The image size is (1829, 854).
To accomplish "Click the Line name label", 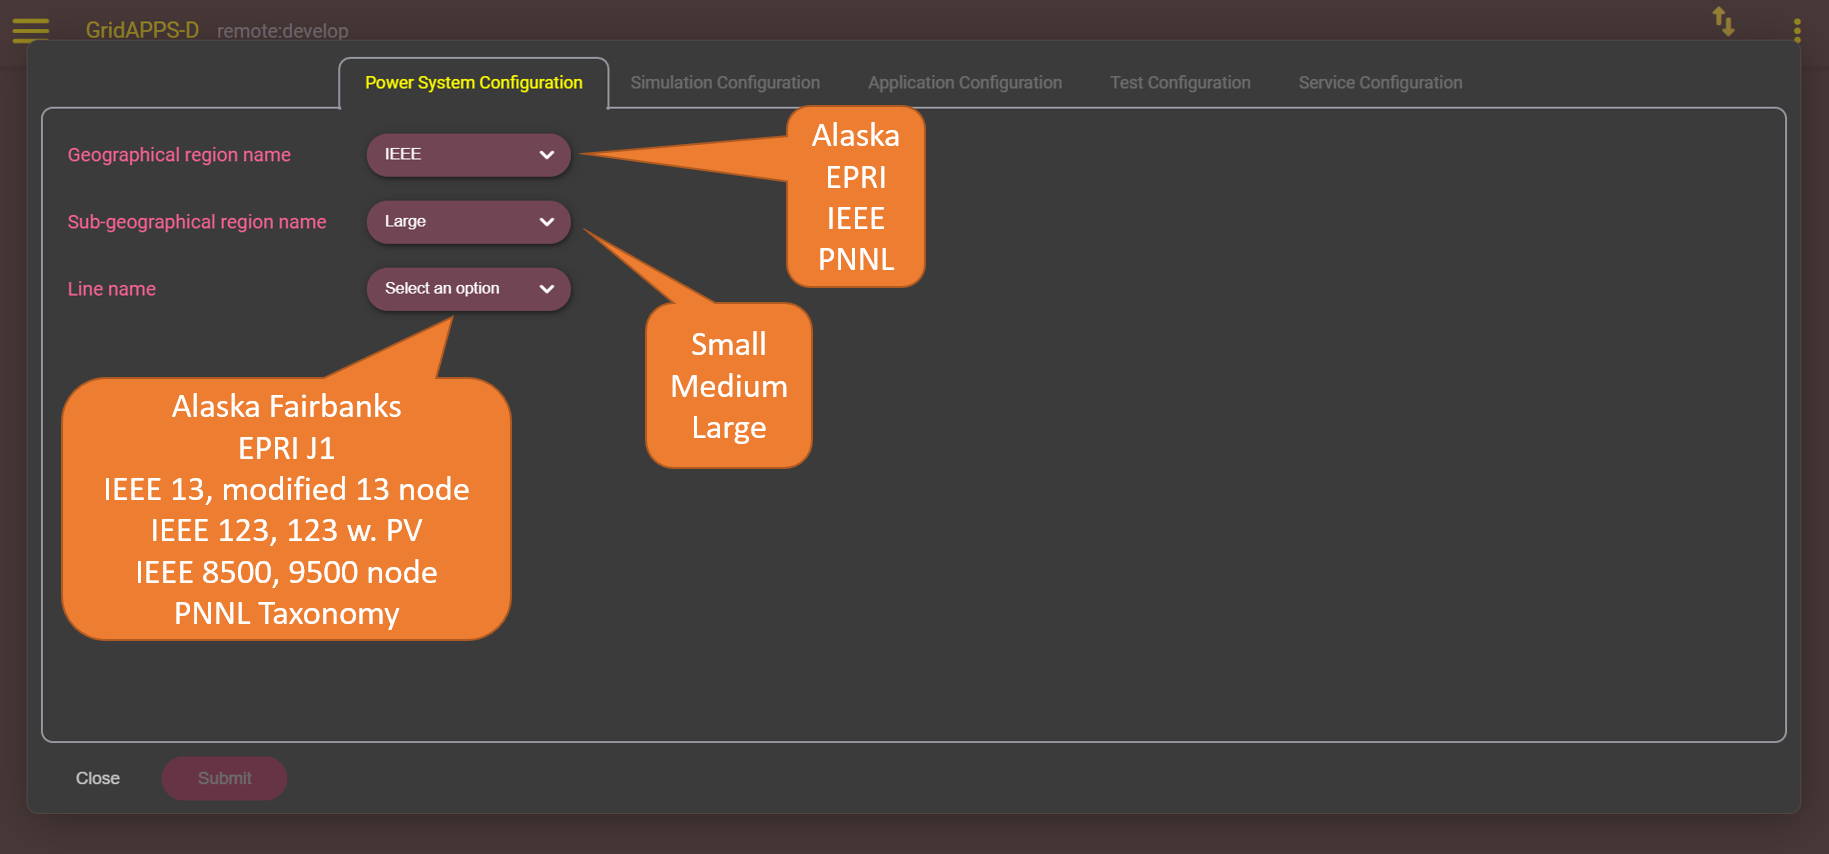I will [x=112, y=289].
